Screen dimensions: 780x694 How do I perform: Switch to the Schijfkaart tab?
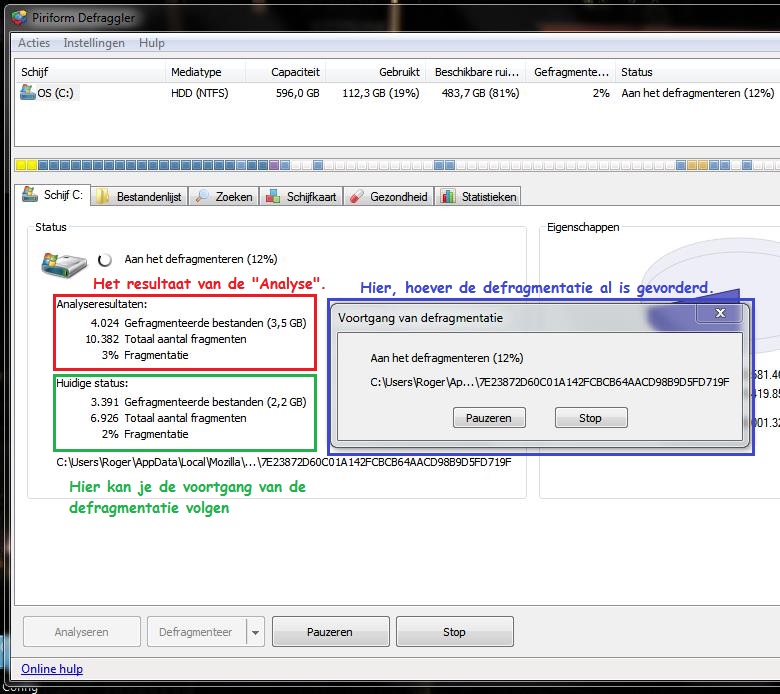coord(301,197)
